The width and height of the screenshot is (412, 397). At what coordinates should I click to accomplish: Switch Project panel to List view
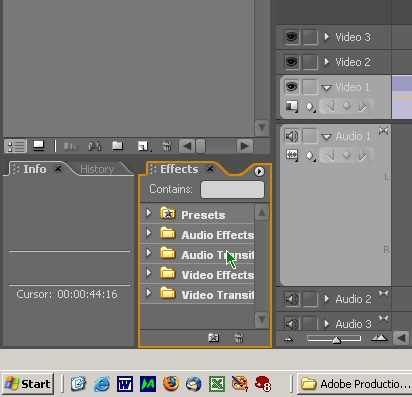point(16,146)
